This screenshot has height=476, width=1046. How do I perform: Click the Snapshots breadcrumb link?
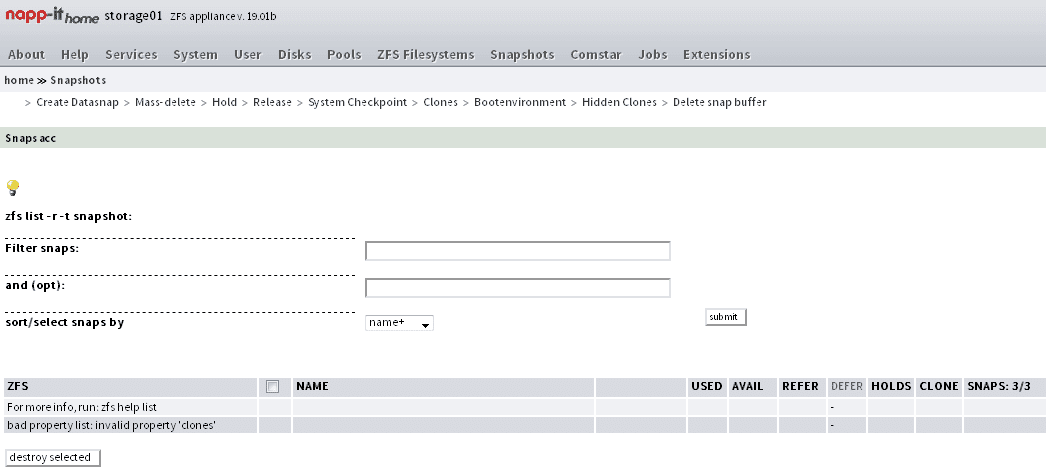(78, 80)
